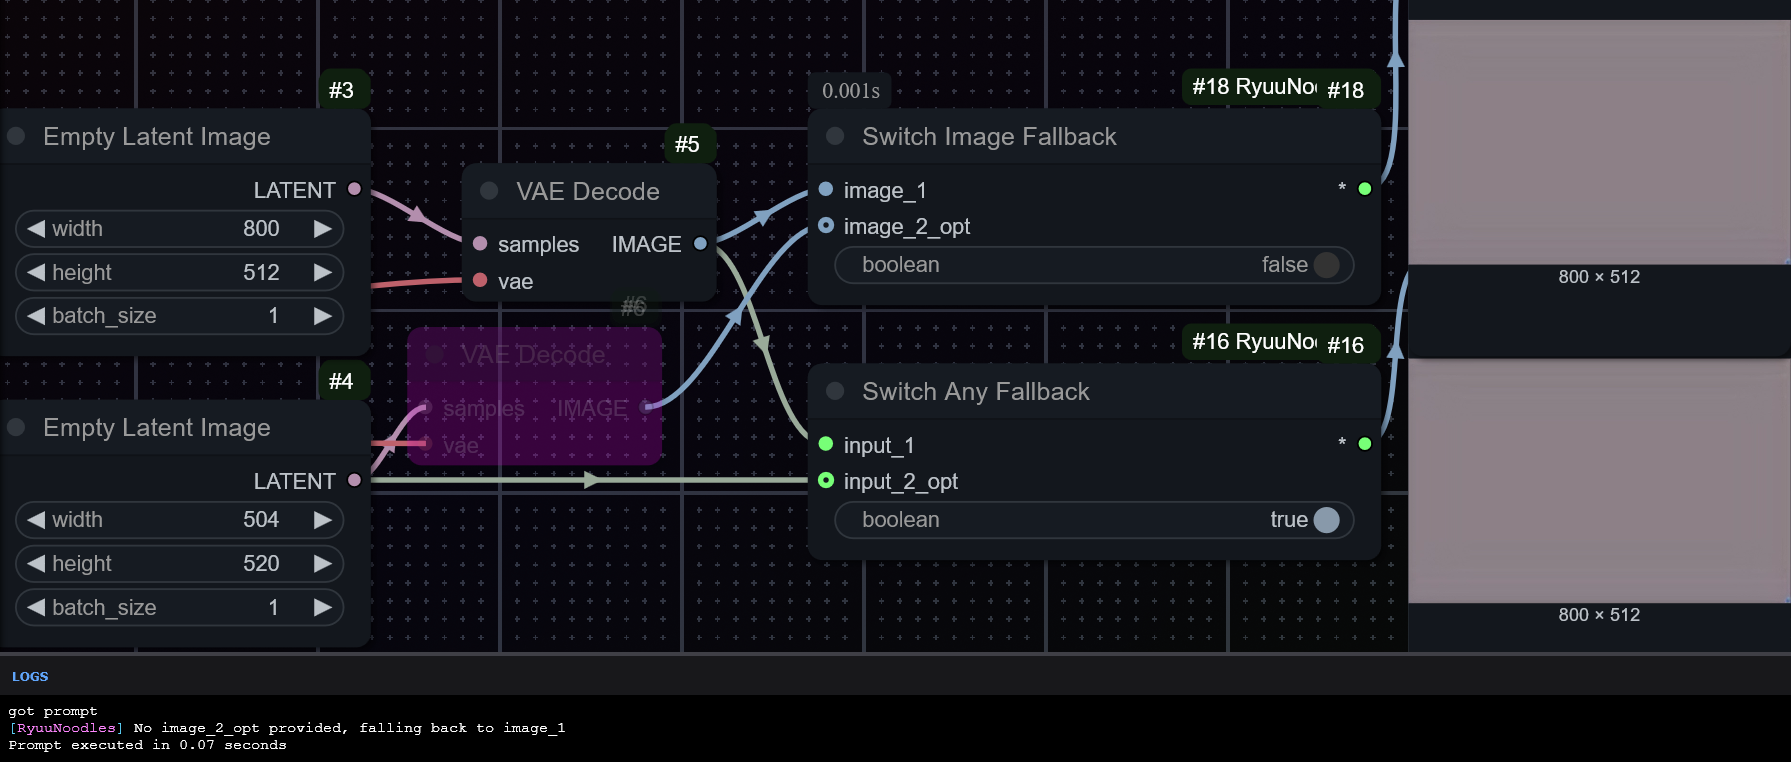Click IMAGE output socket on VAE Decode #5
This screenshot has height=762, width=1791.
(x=700, y=244)
